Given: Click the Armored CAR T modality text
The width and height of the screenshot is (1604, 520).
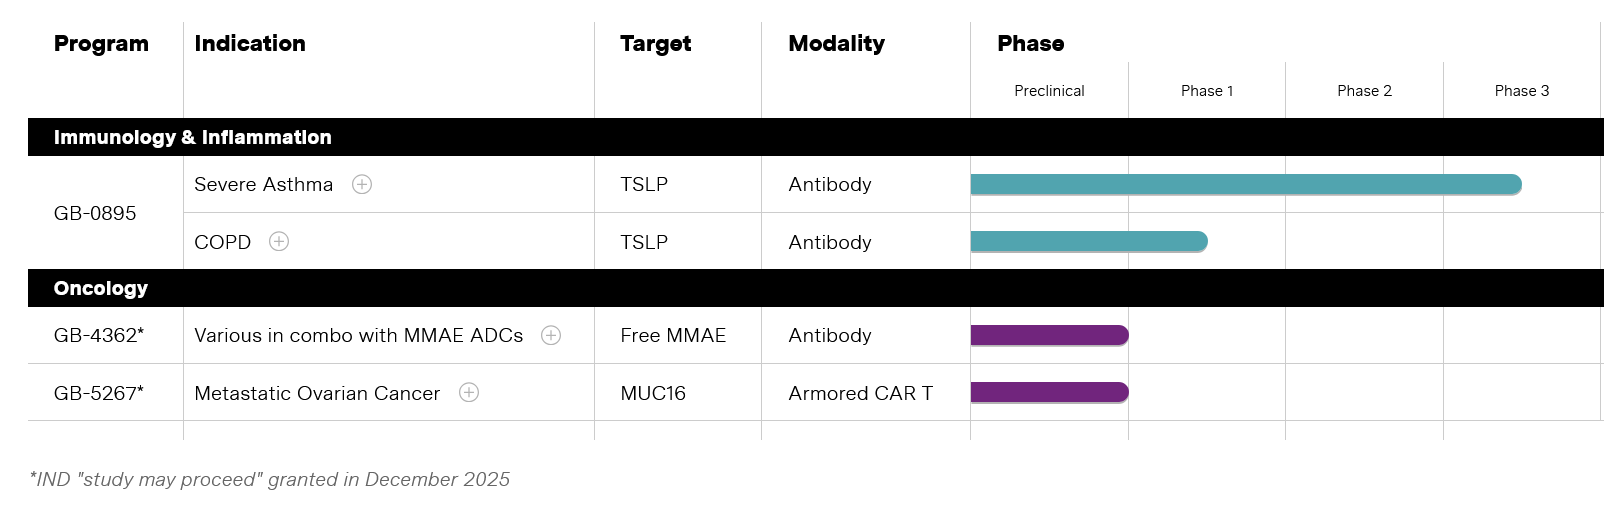Looking at the screenshot, I should point(860,393).
